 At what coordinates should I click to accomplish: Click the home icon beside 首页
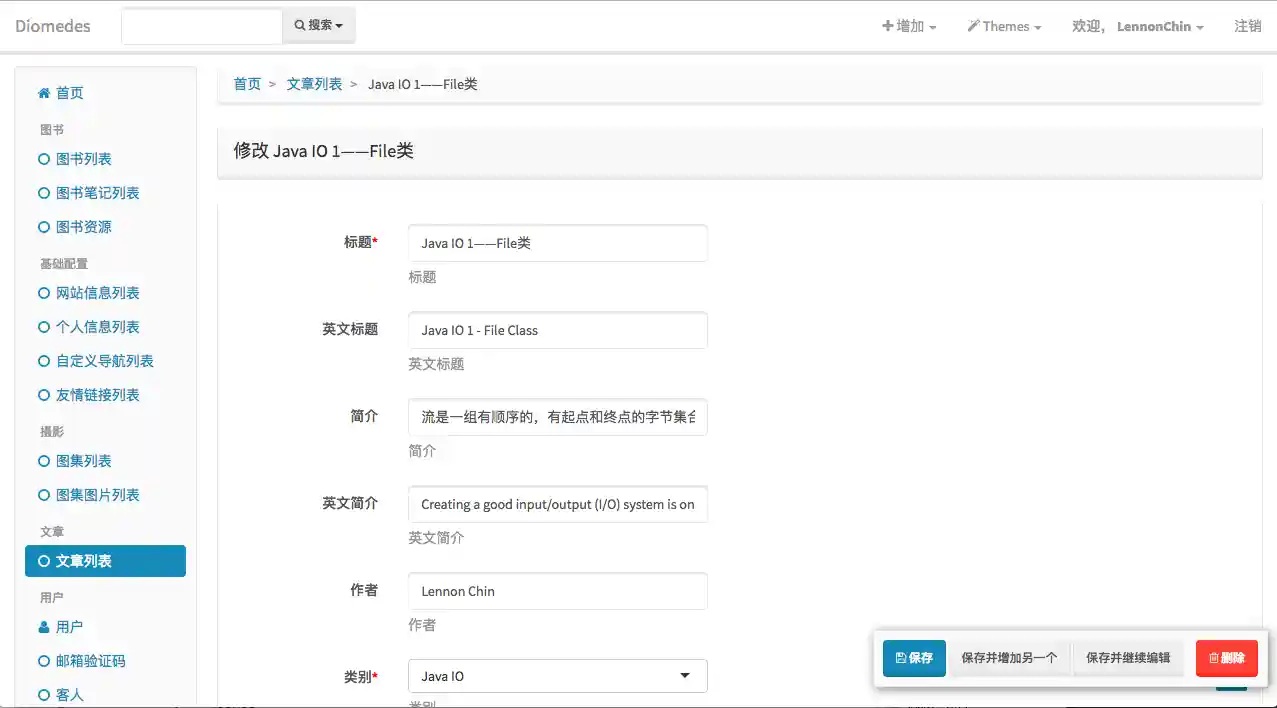47,93
